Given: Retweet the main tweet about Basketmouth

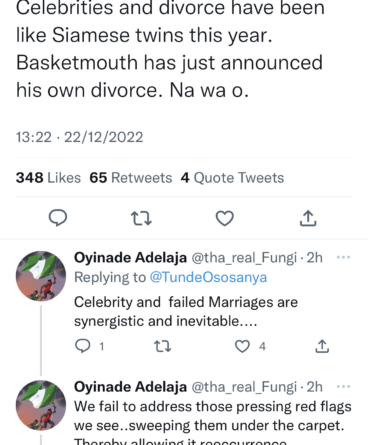Looking at the screenshot, I should coord(141,218).
